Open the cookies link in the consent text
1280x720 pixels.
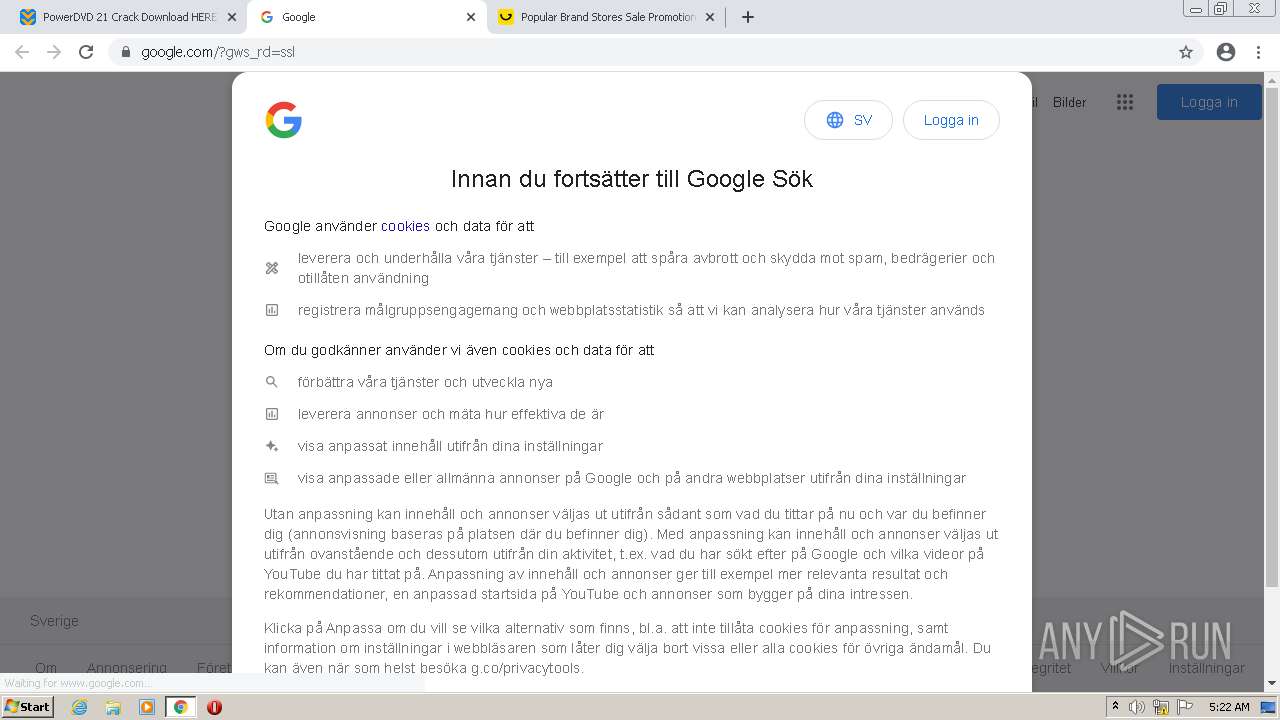coord(405,226)
